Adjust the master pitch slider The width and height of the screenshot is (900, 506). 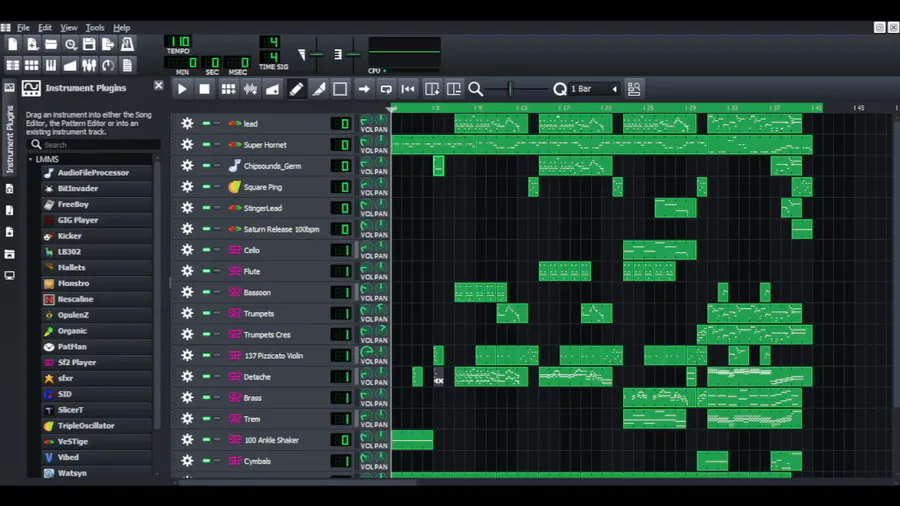coord(353,55)
